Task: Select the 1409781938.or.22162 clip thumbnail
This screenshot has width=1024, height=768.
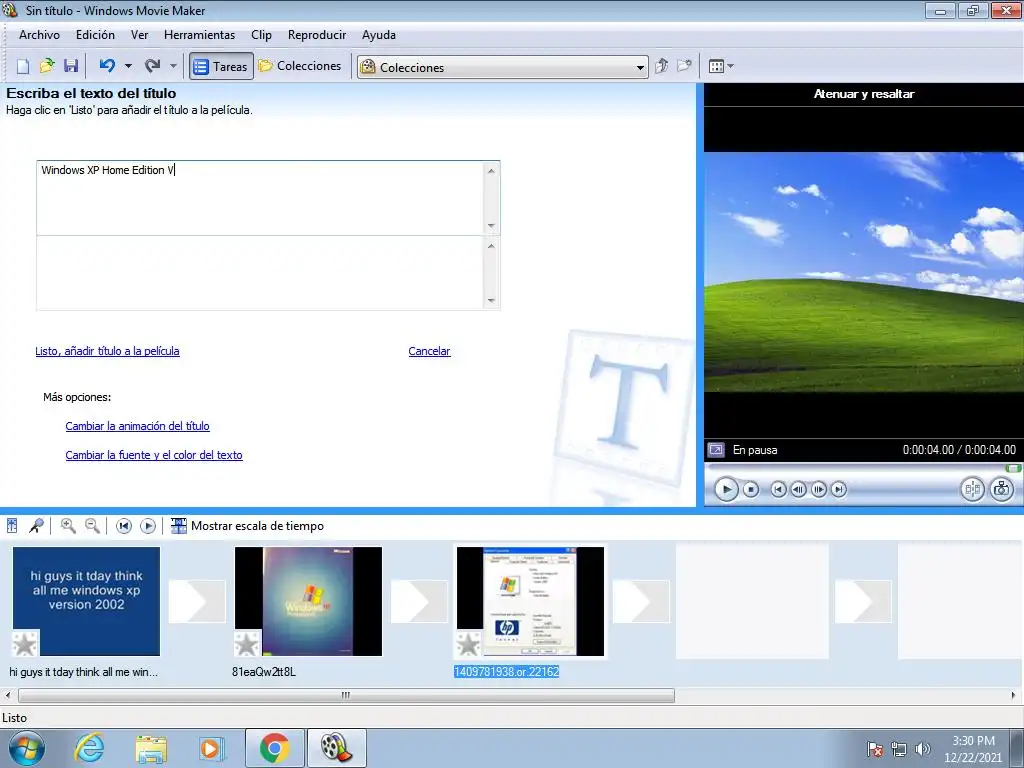Action: click(530, 601)
